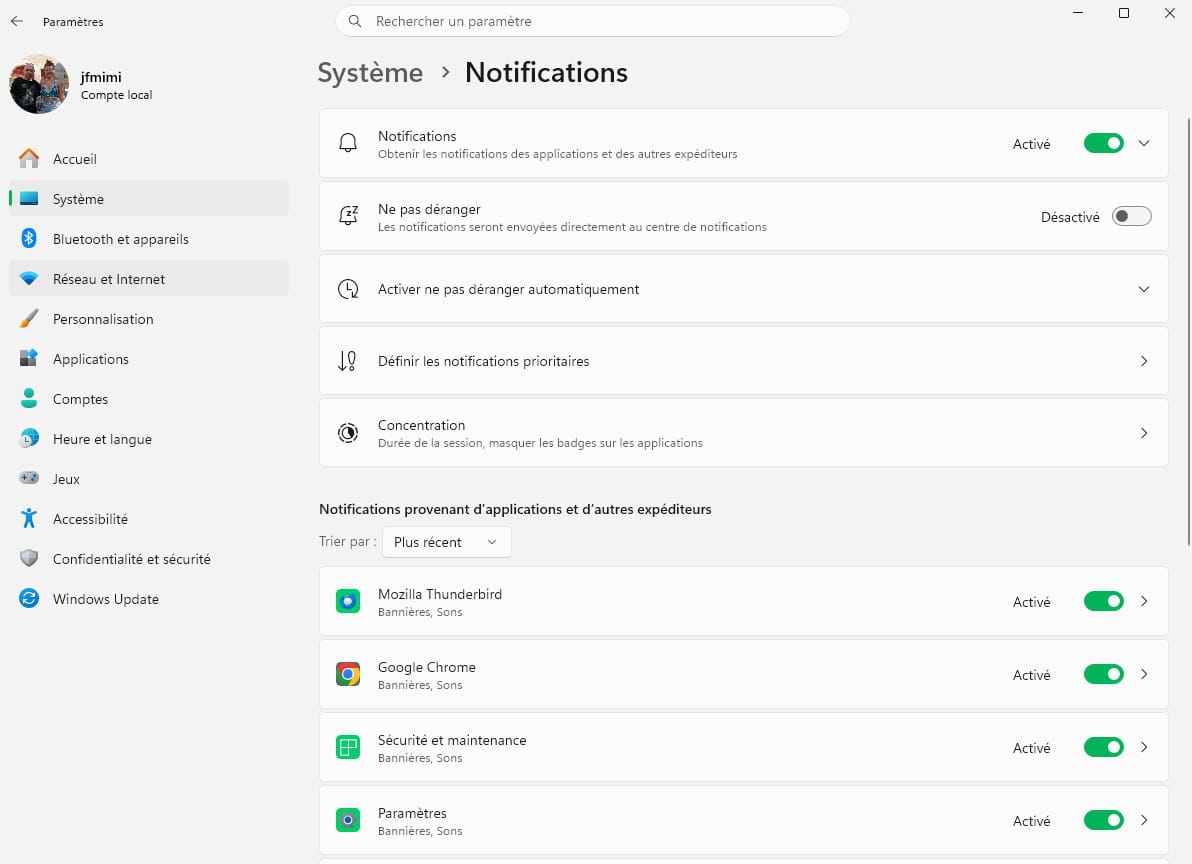Click the Sécurité et maintenance icon

coord(348,747)
